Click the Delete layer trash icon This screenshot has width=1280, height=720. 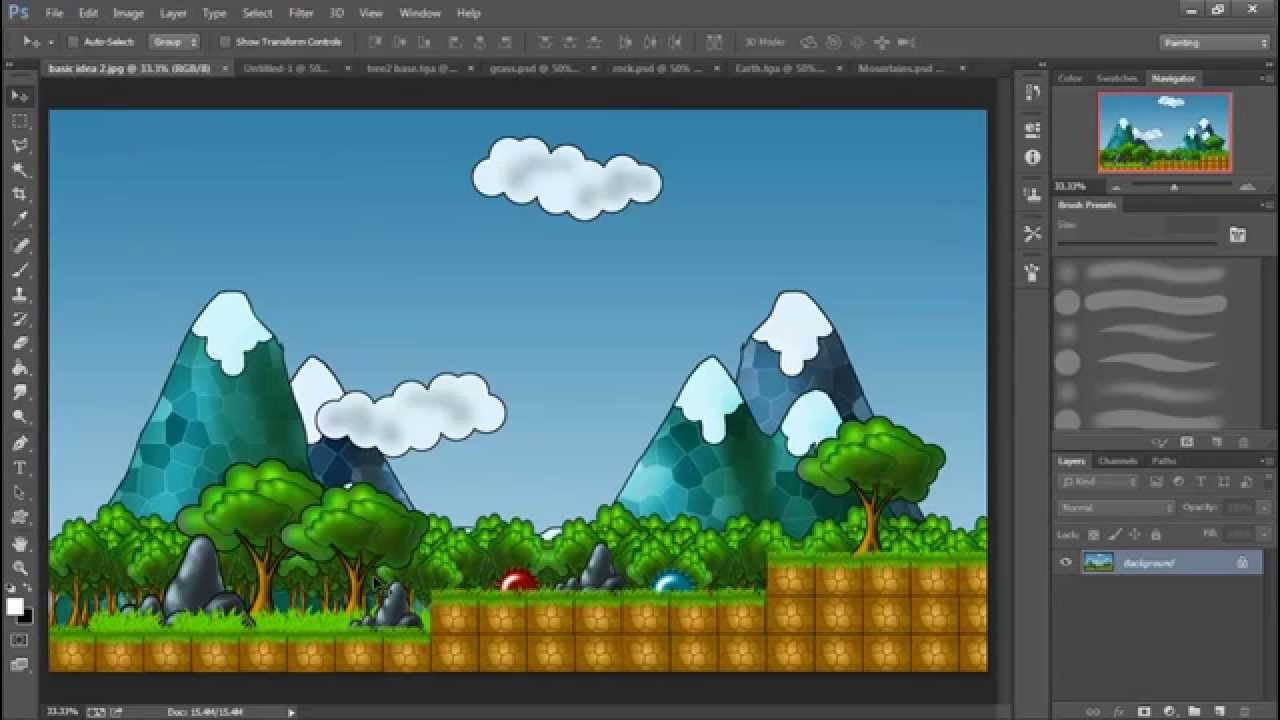click(x=1245, y=711)
